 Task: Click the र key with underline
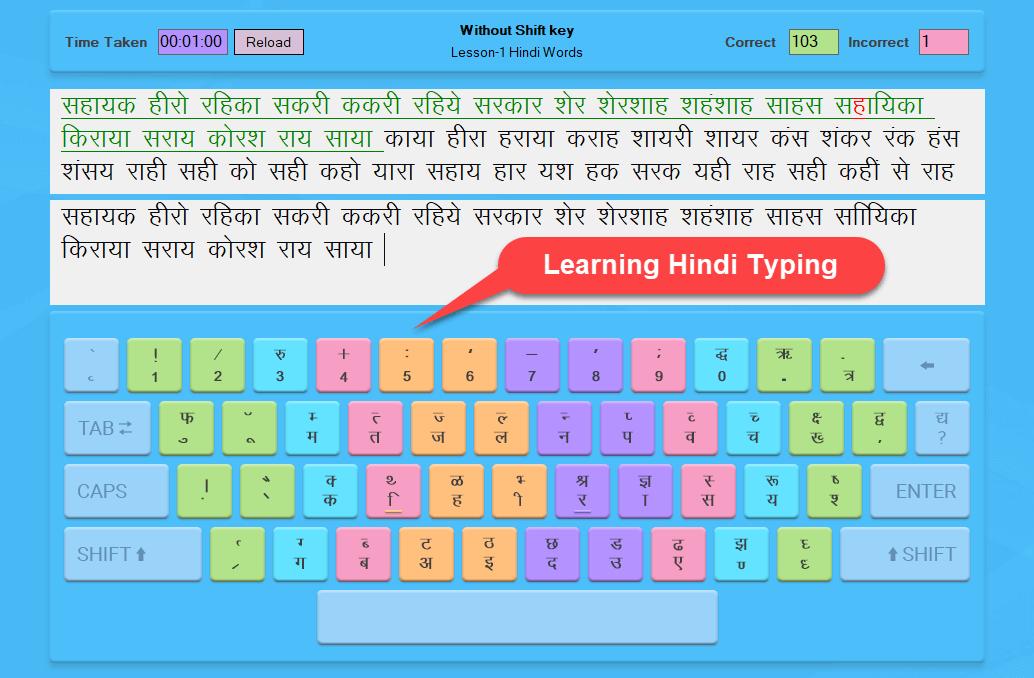click(582, 491)
